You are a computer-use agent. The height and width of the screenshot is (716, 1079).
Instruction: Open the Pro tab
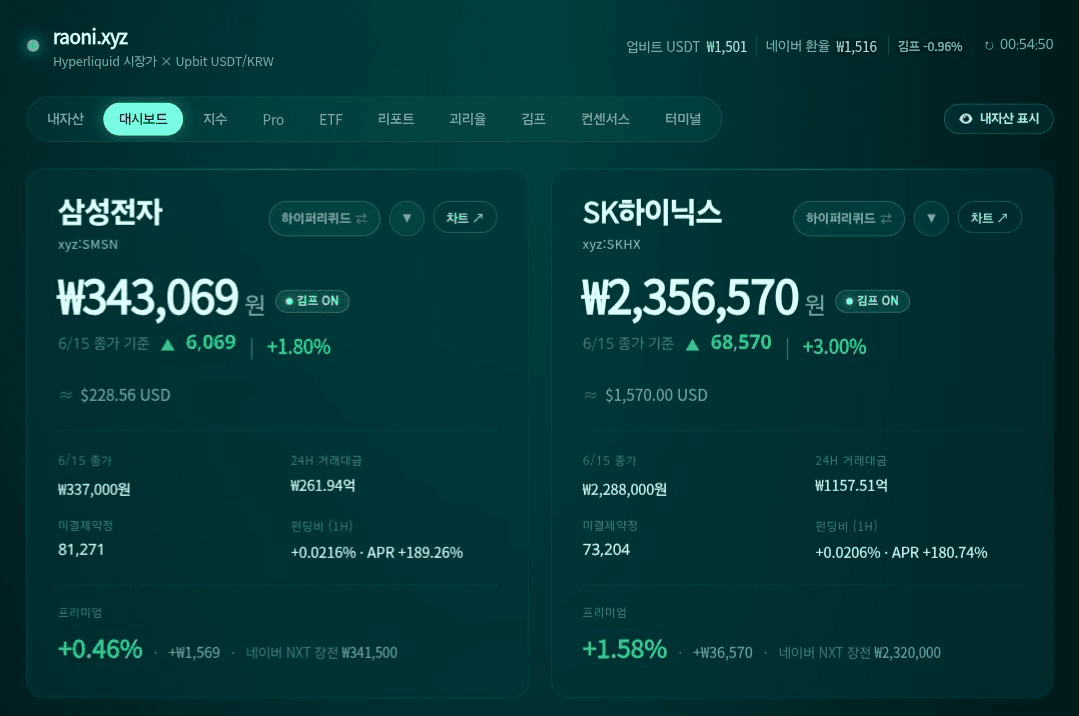273,120
